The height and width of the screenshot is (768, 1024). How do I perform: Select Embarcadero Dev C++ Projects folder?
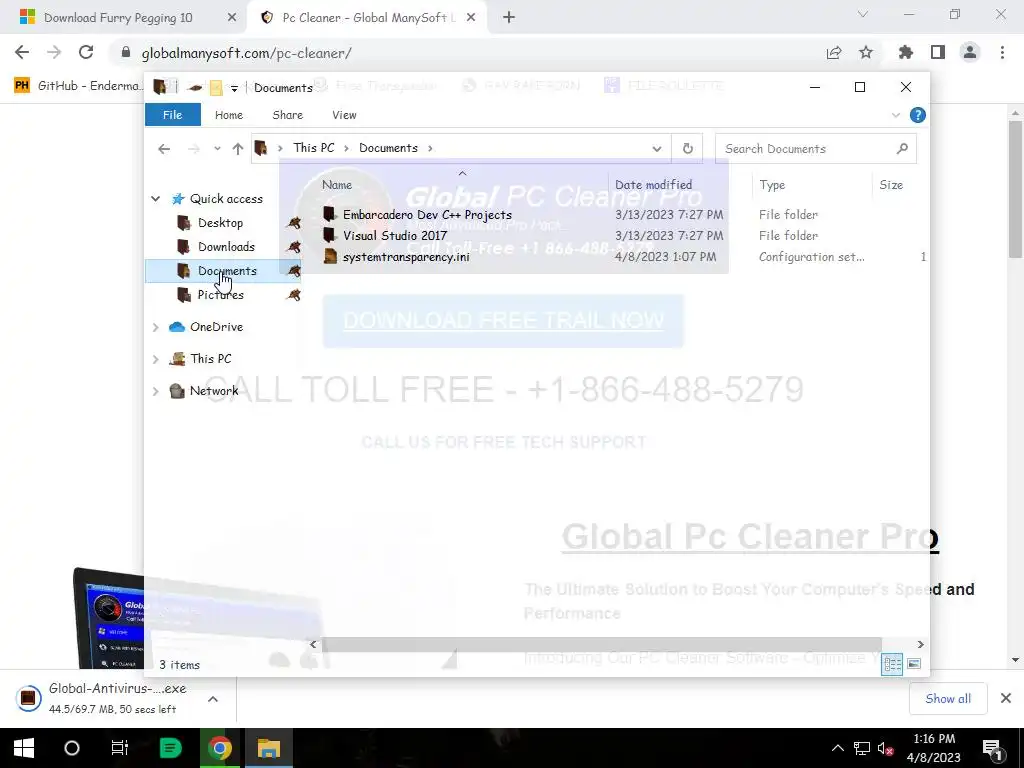[427, 215]
